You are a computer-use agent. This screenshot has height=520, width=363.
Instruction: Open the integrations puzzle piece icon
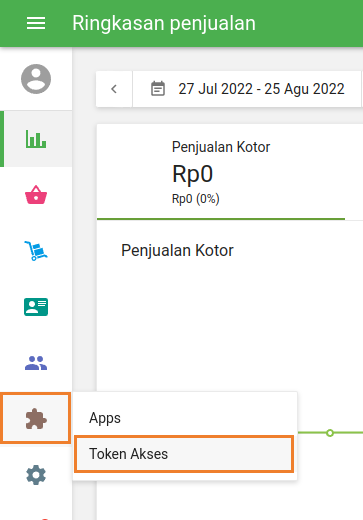point(36,419)
